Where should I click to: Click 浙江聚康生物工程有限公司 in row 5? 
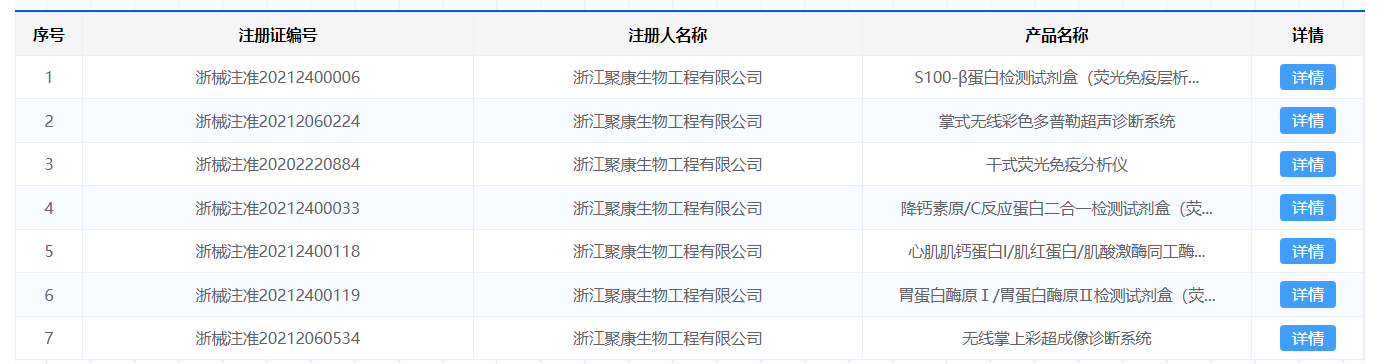click(668, 252)
